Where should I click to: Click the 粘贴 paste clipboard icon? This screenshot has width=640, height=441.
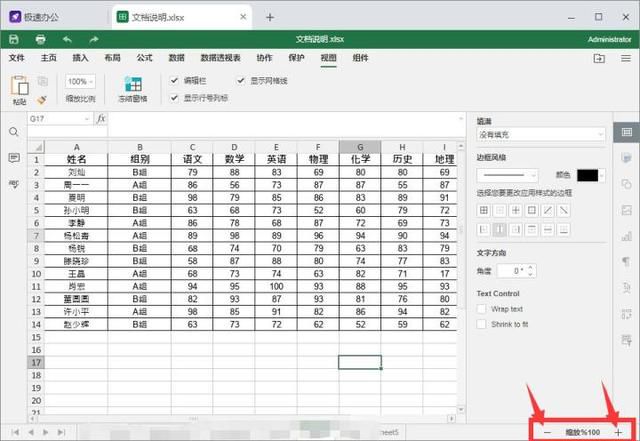19,85
